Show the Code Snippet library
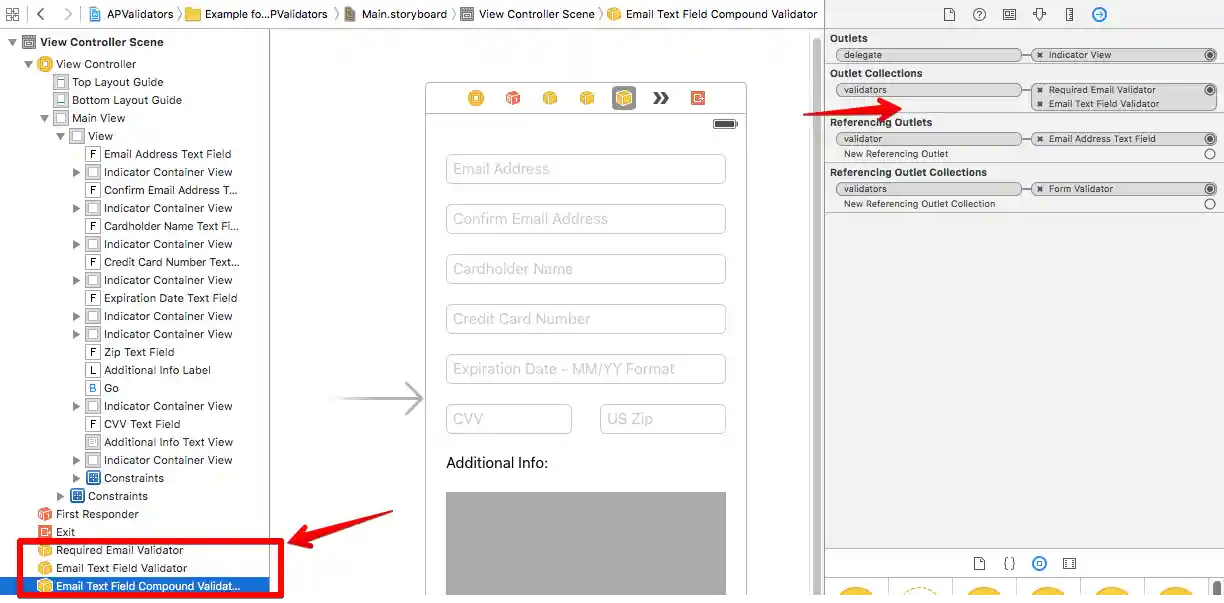Viewport: 1224px width, 603px height. click(x=1010, y=563)
